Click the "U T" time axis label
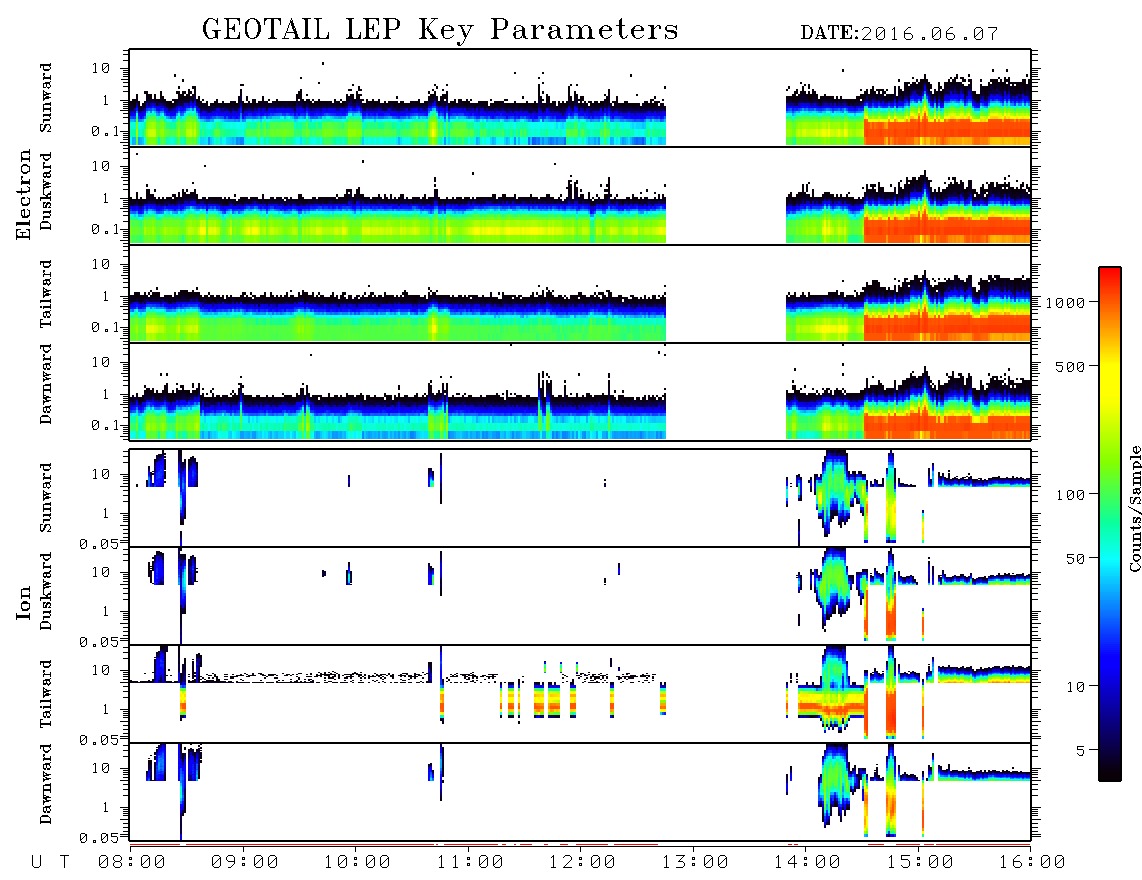This screenshot has width=1142, height=880. [x=50, y=863]
